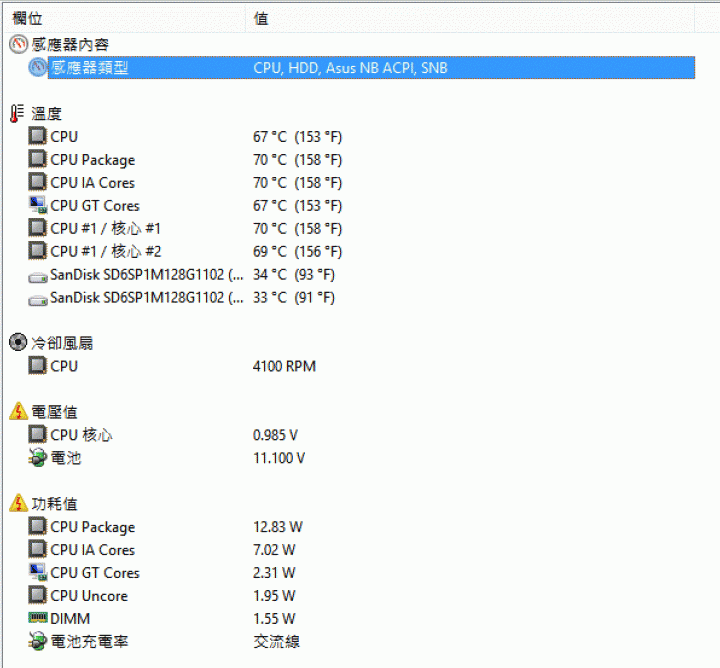Select the second SanDisk SD6SP1M128G1102 label
This screenshot has height=668, width=720.
pyautogui.click(x=147, y=298)
